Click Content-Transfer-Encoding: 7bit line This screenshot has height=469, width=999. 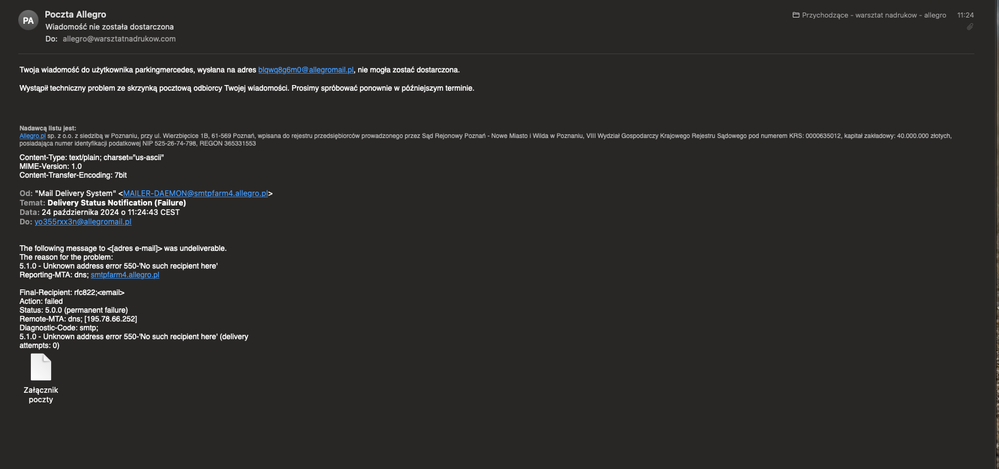click(74, 175)
